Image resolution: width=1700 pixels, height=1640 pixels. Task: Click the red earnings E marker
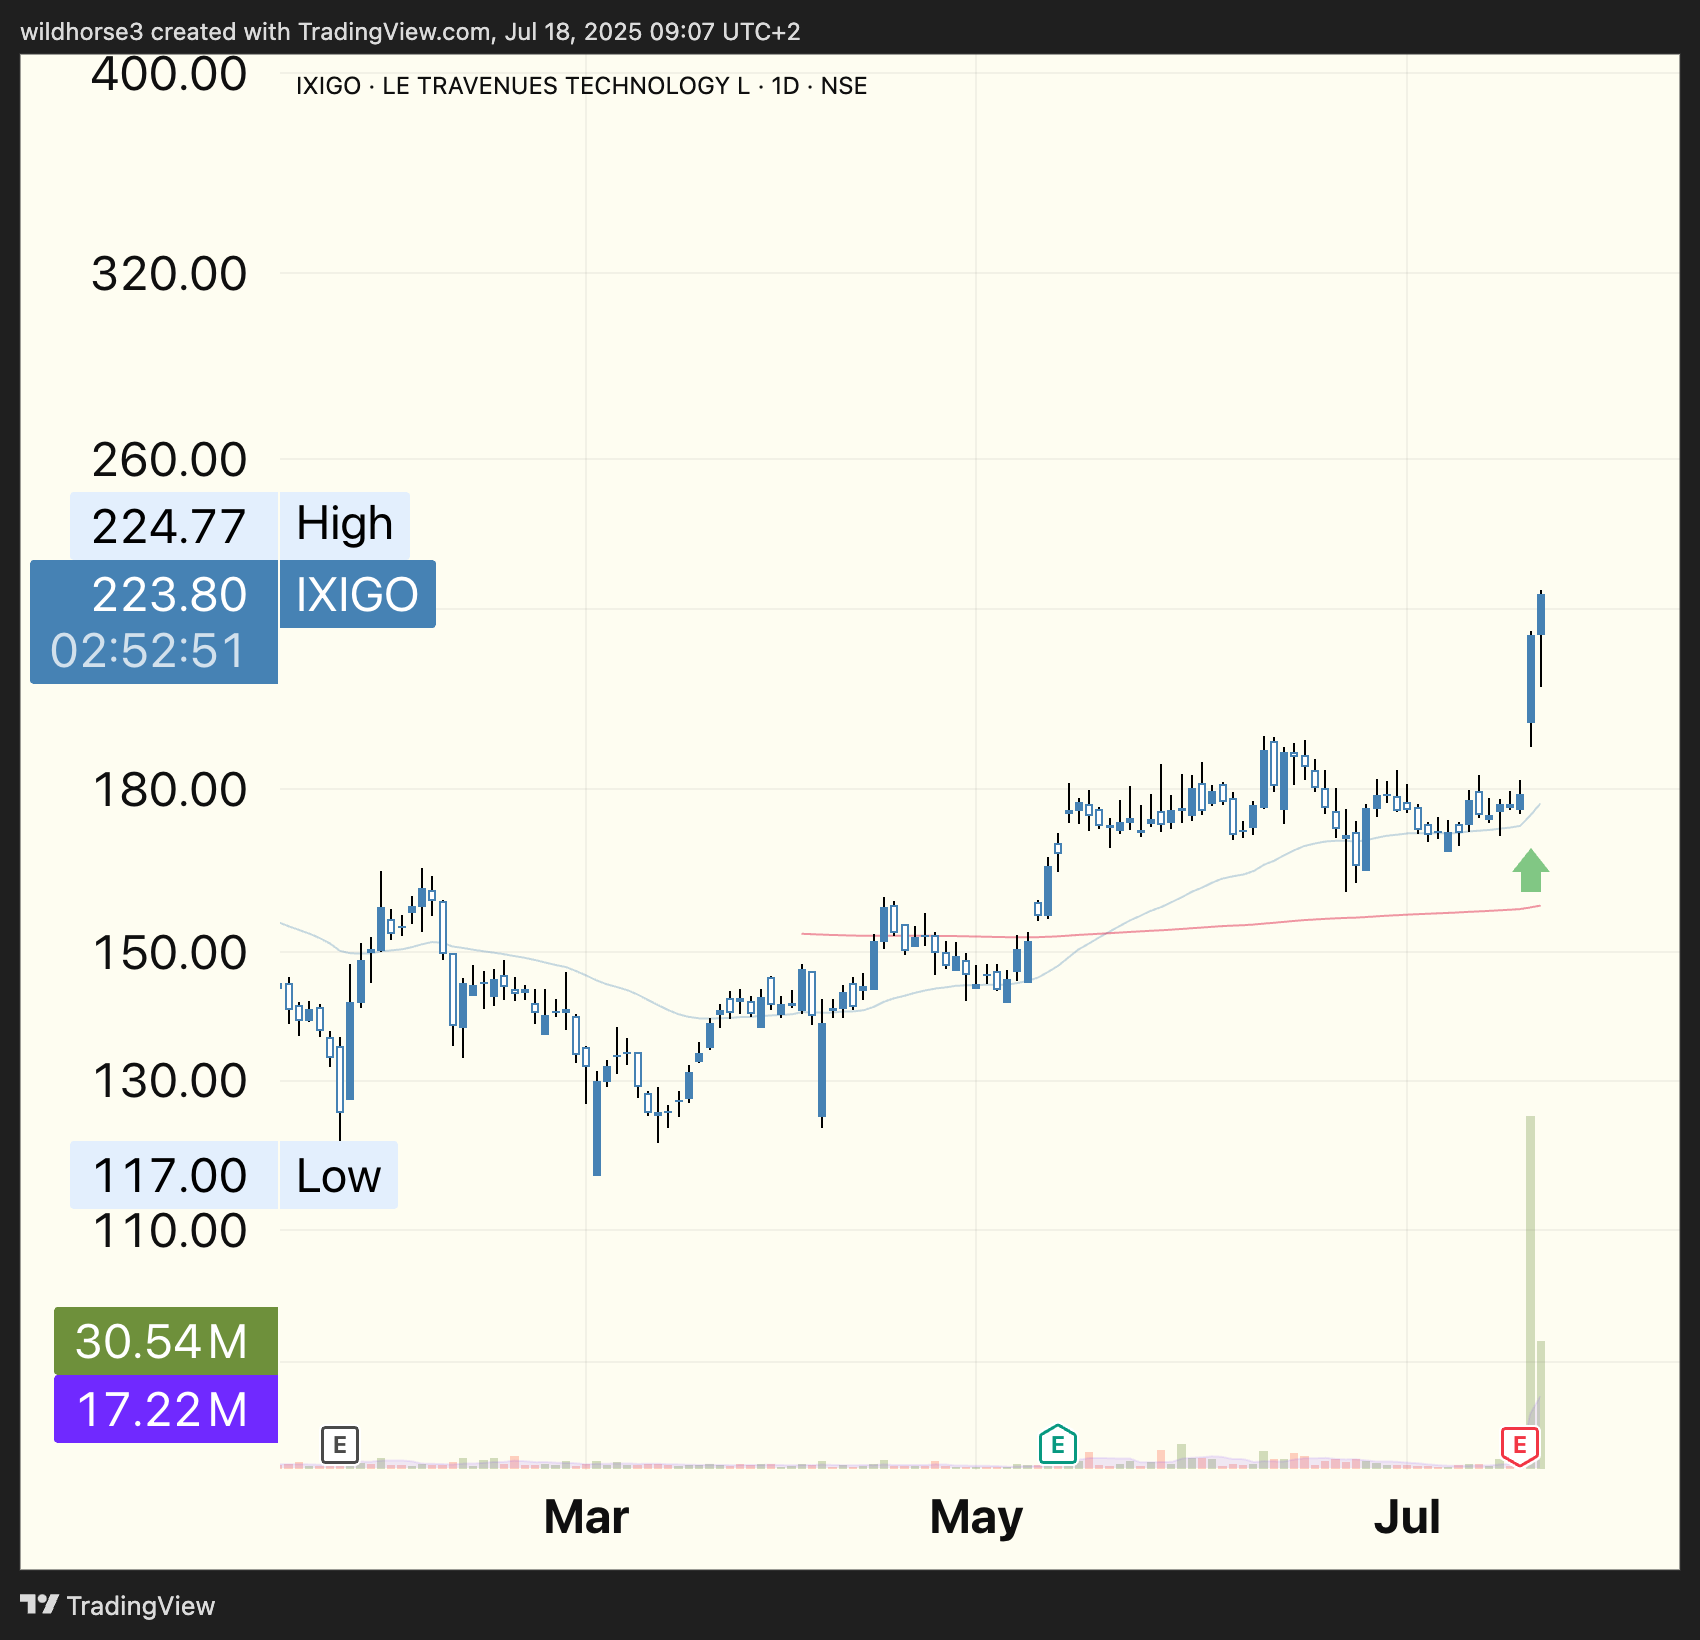click(x=1519, y=1446)
